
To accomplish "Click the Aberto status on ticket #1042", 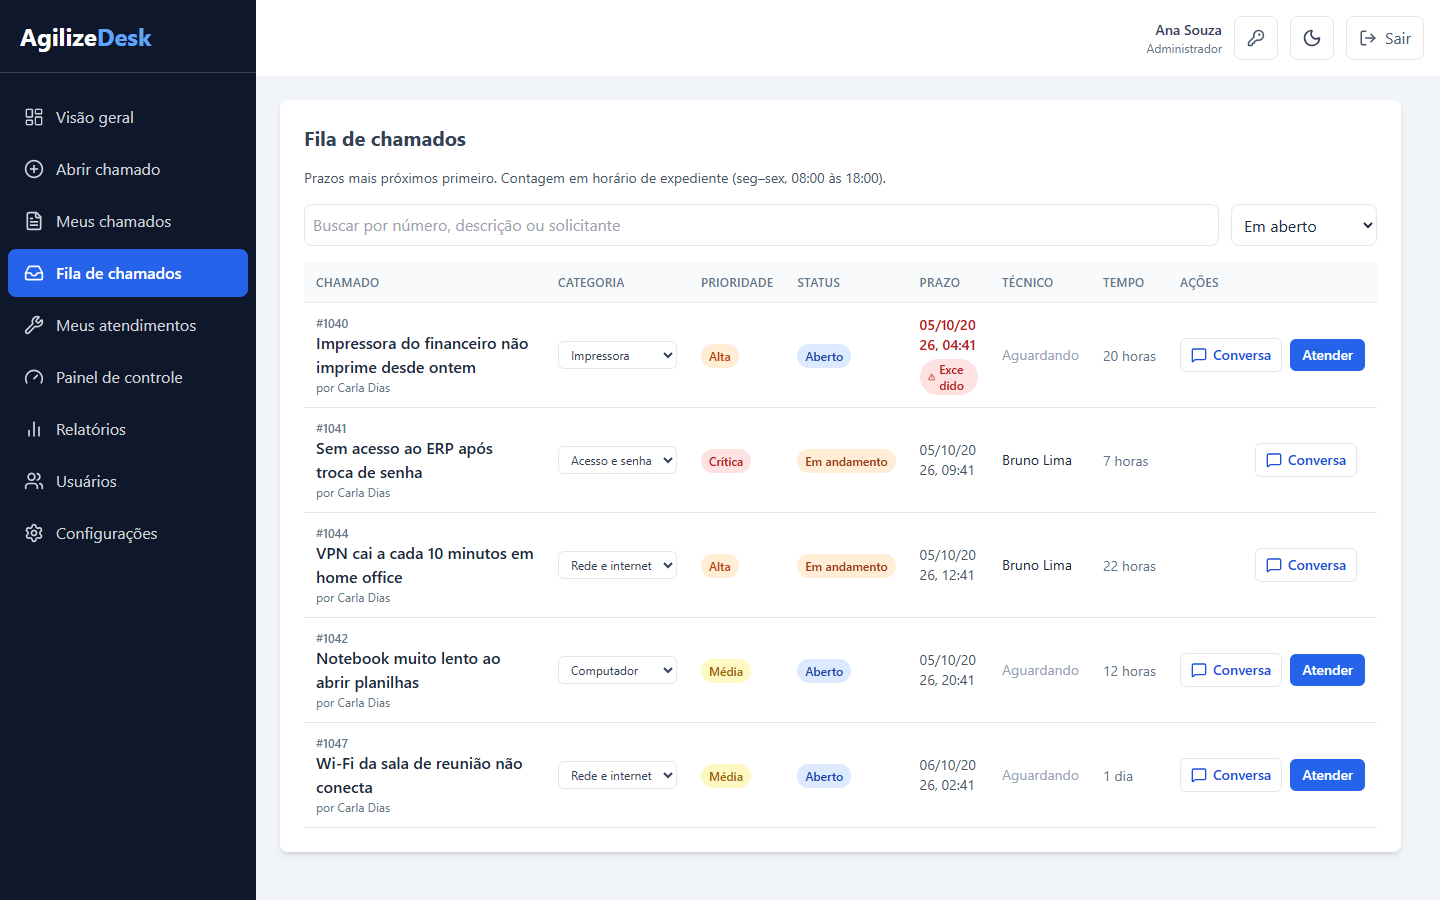I will pos(824,671).
